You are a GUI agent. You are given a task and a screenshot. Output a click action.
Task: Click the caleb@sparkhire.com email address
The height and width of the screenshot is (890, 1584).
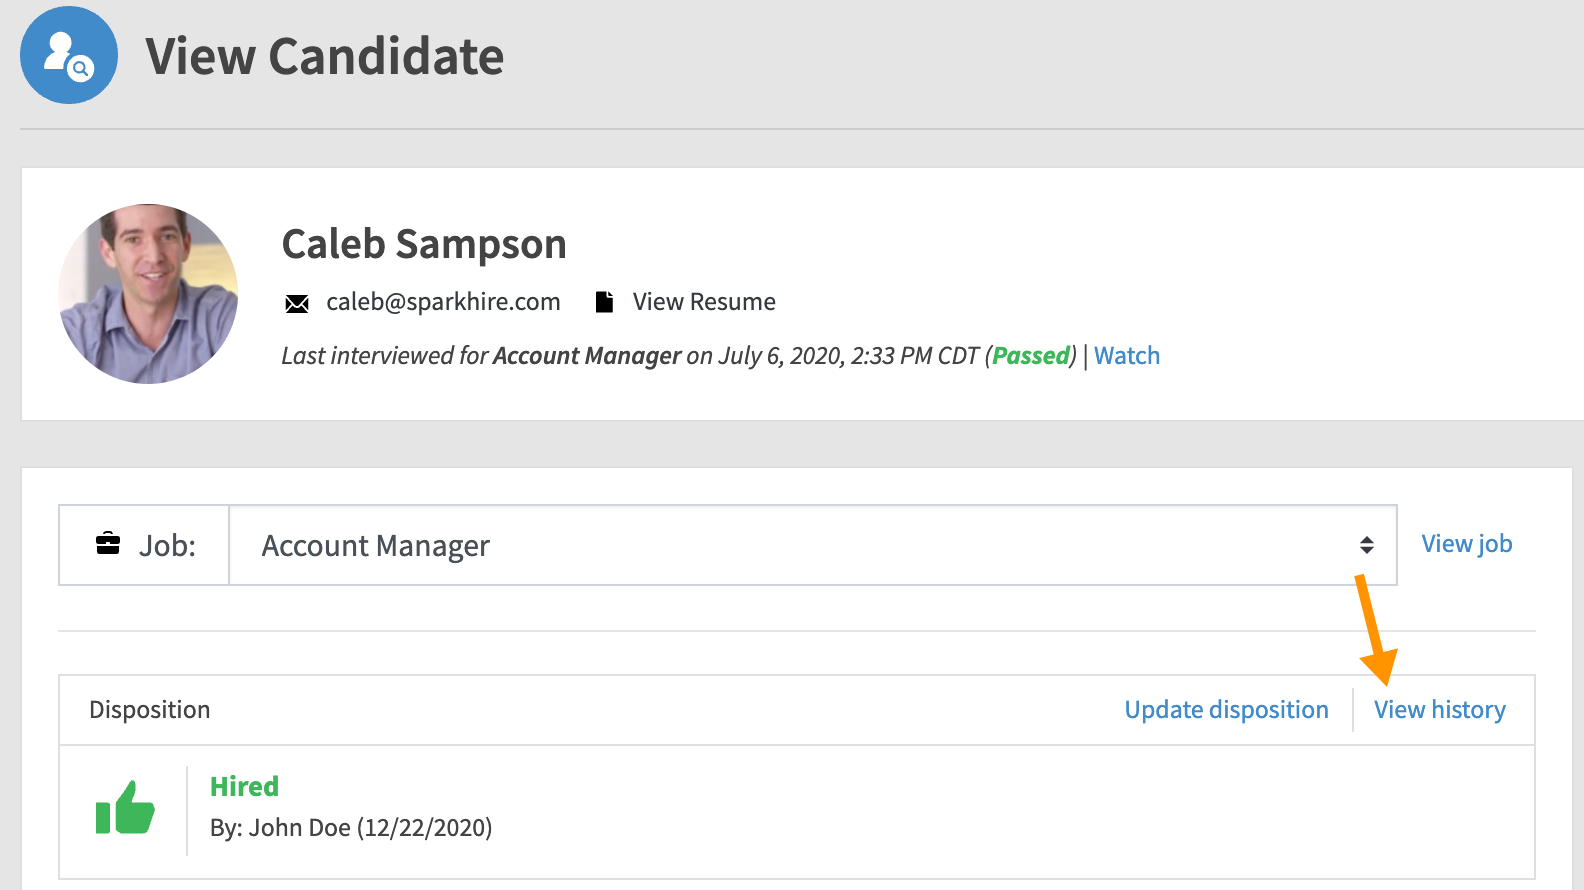(443, 302)
